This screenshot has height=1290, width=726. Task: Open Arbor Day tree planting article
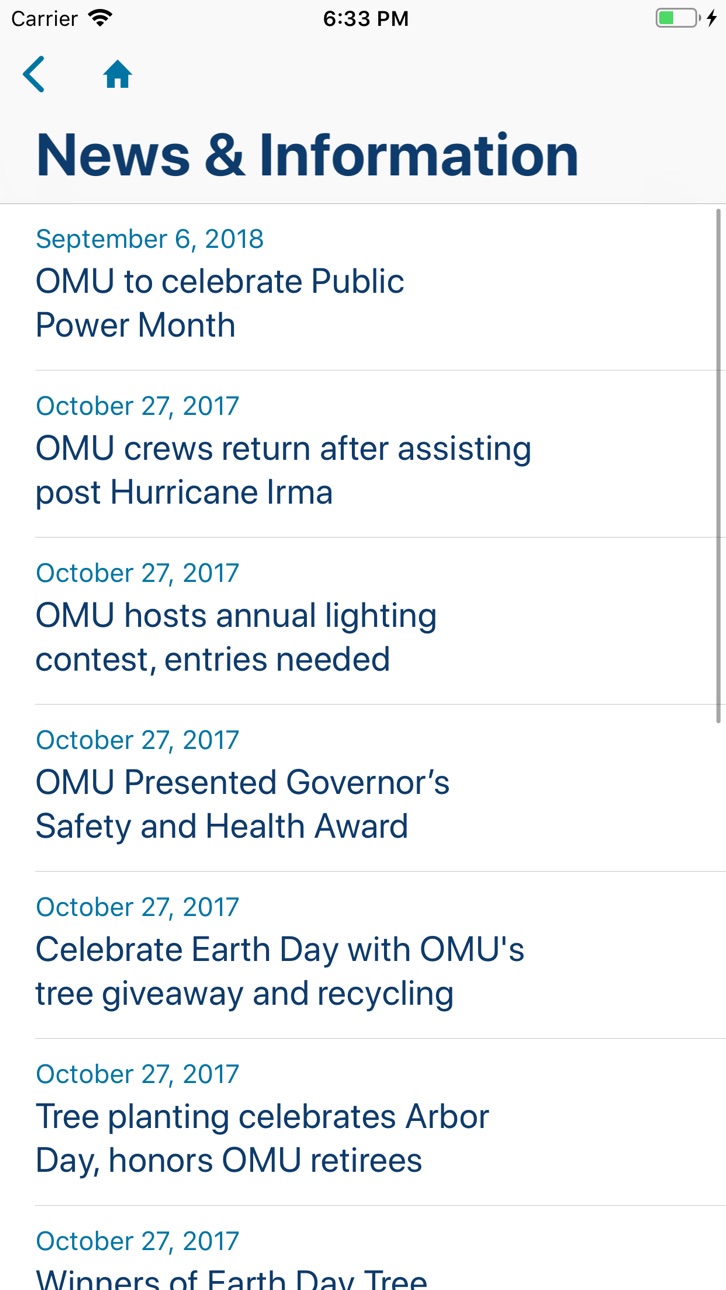tap(363, 1122)
